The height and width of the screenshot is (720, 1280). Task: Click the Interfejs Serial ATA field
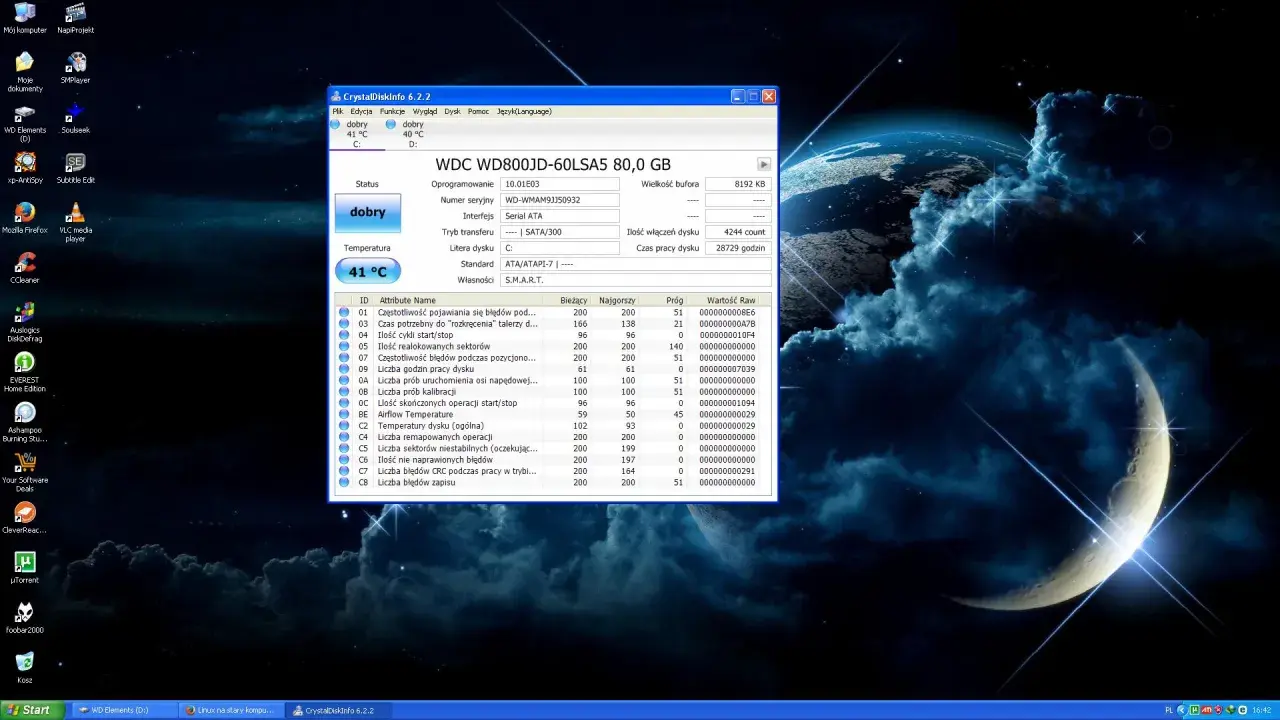560,216
